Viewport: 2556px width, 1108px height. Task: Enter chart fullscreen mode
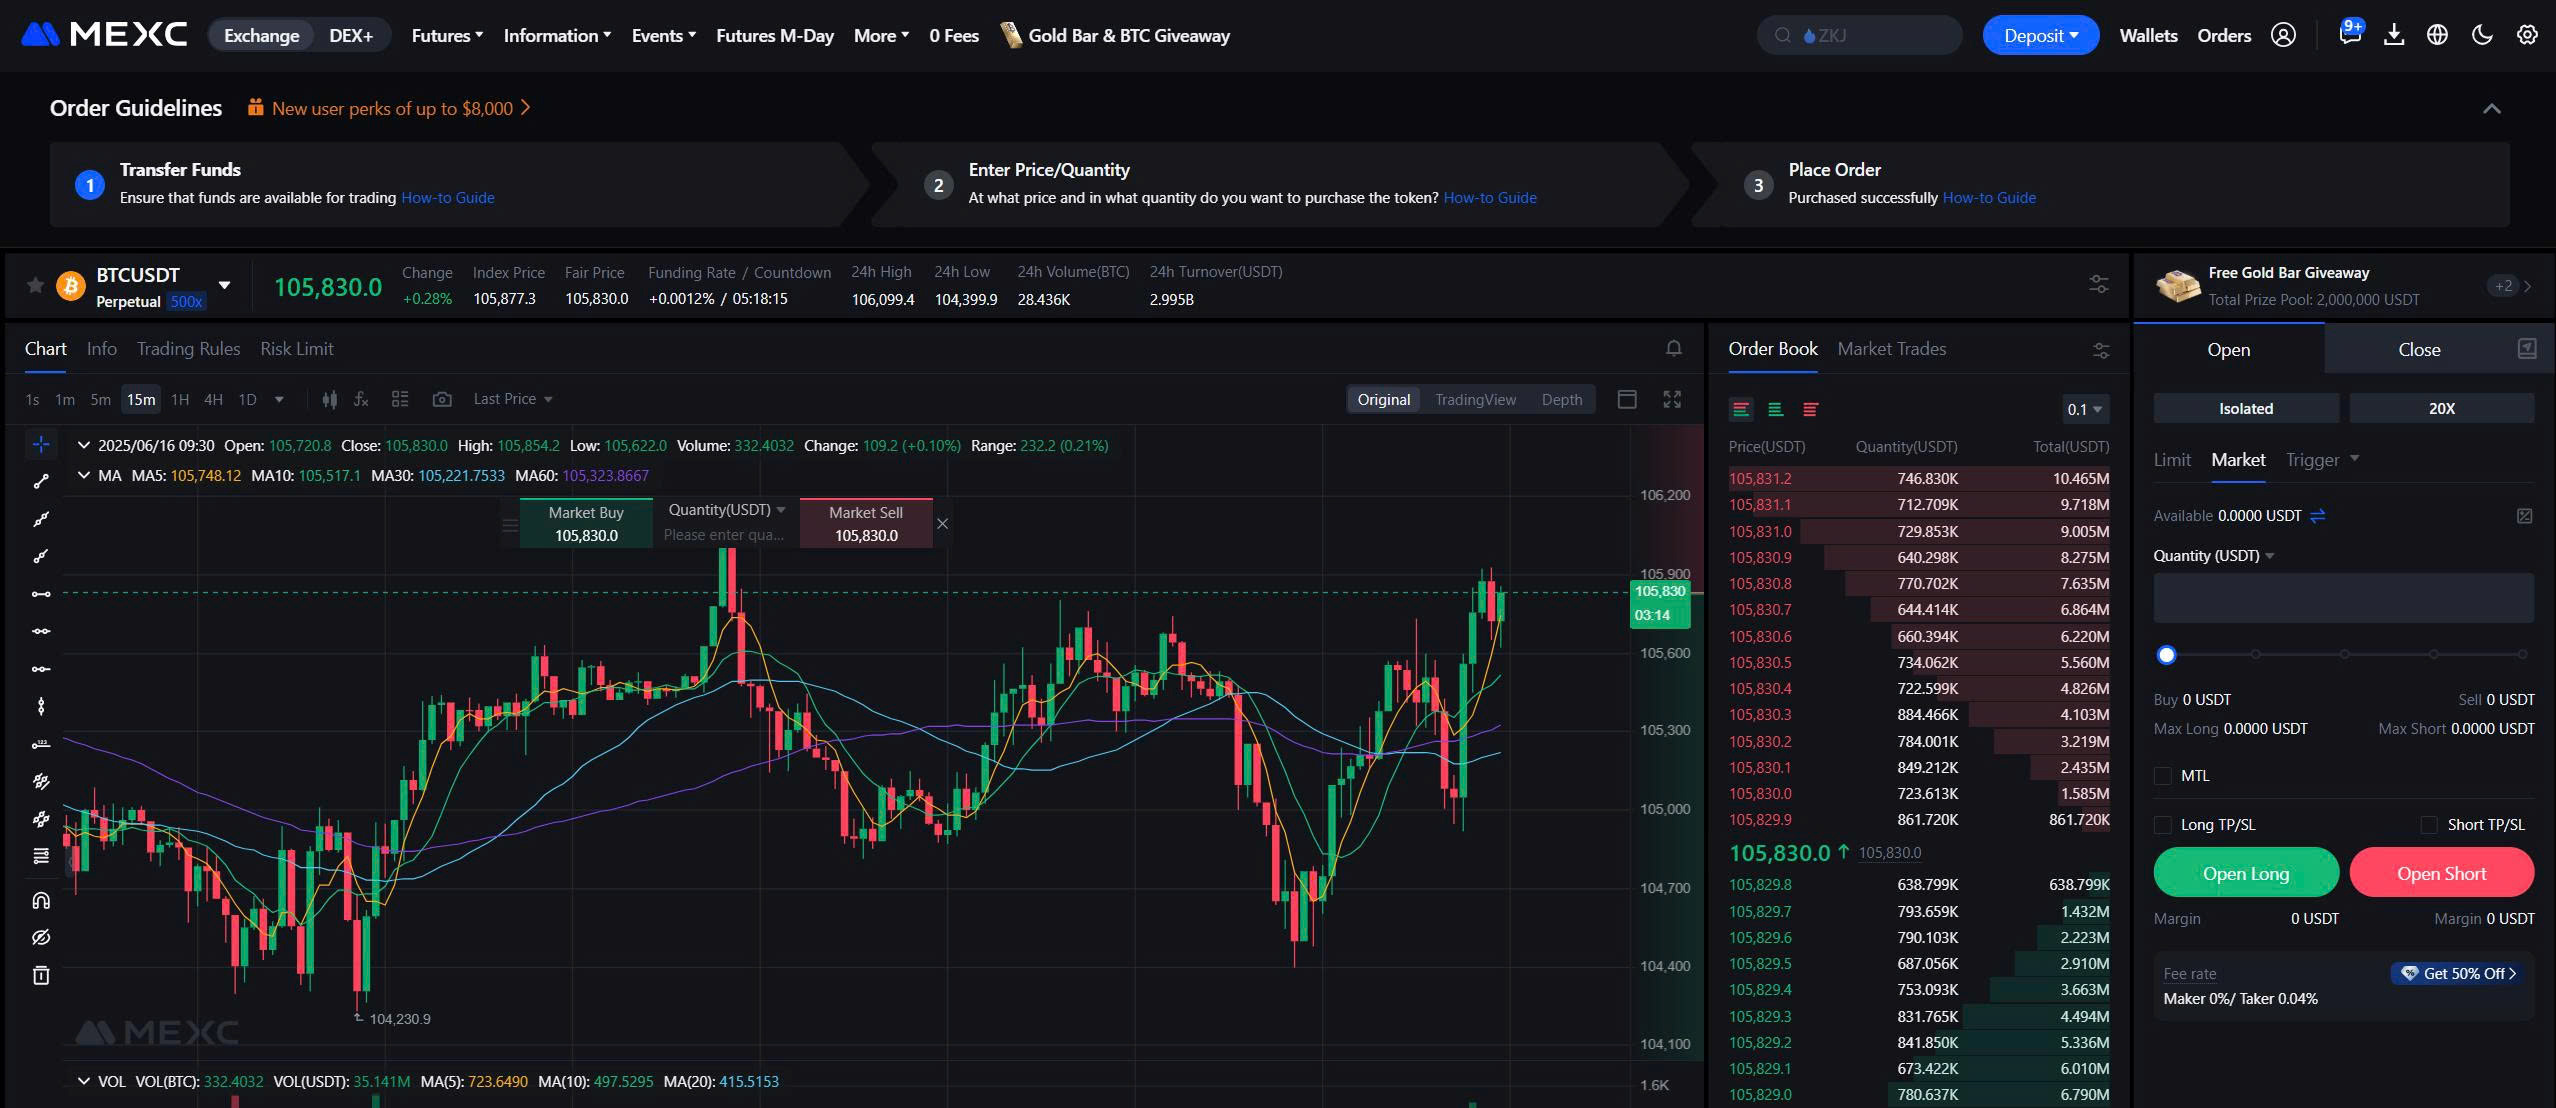coord(1672,399)
